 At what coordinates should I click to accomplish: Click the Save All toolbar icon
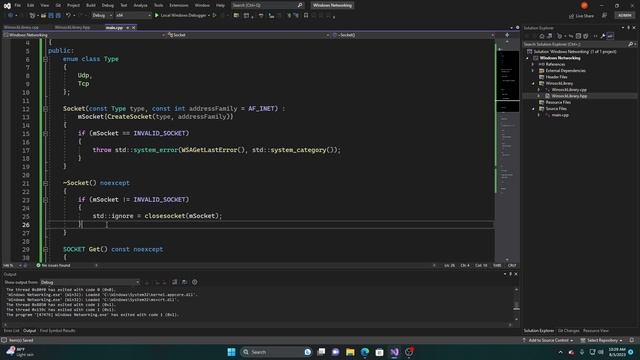point(58,16)
